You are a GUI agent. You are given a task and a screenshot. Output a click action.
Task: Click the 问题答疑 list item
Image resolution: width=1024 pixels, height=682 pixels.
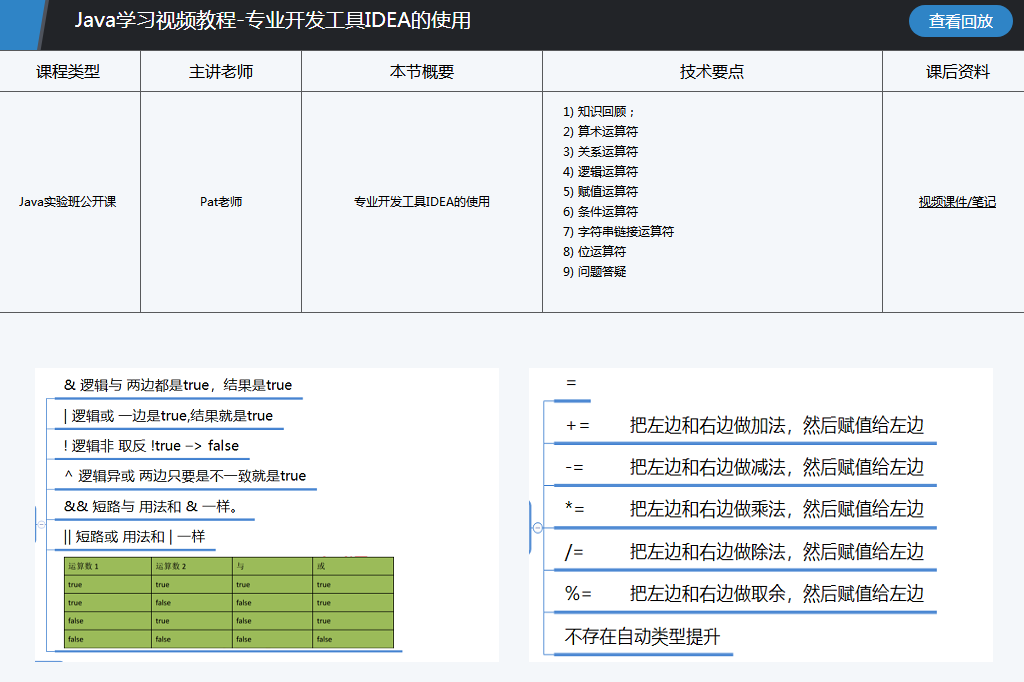(601, 272)
